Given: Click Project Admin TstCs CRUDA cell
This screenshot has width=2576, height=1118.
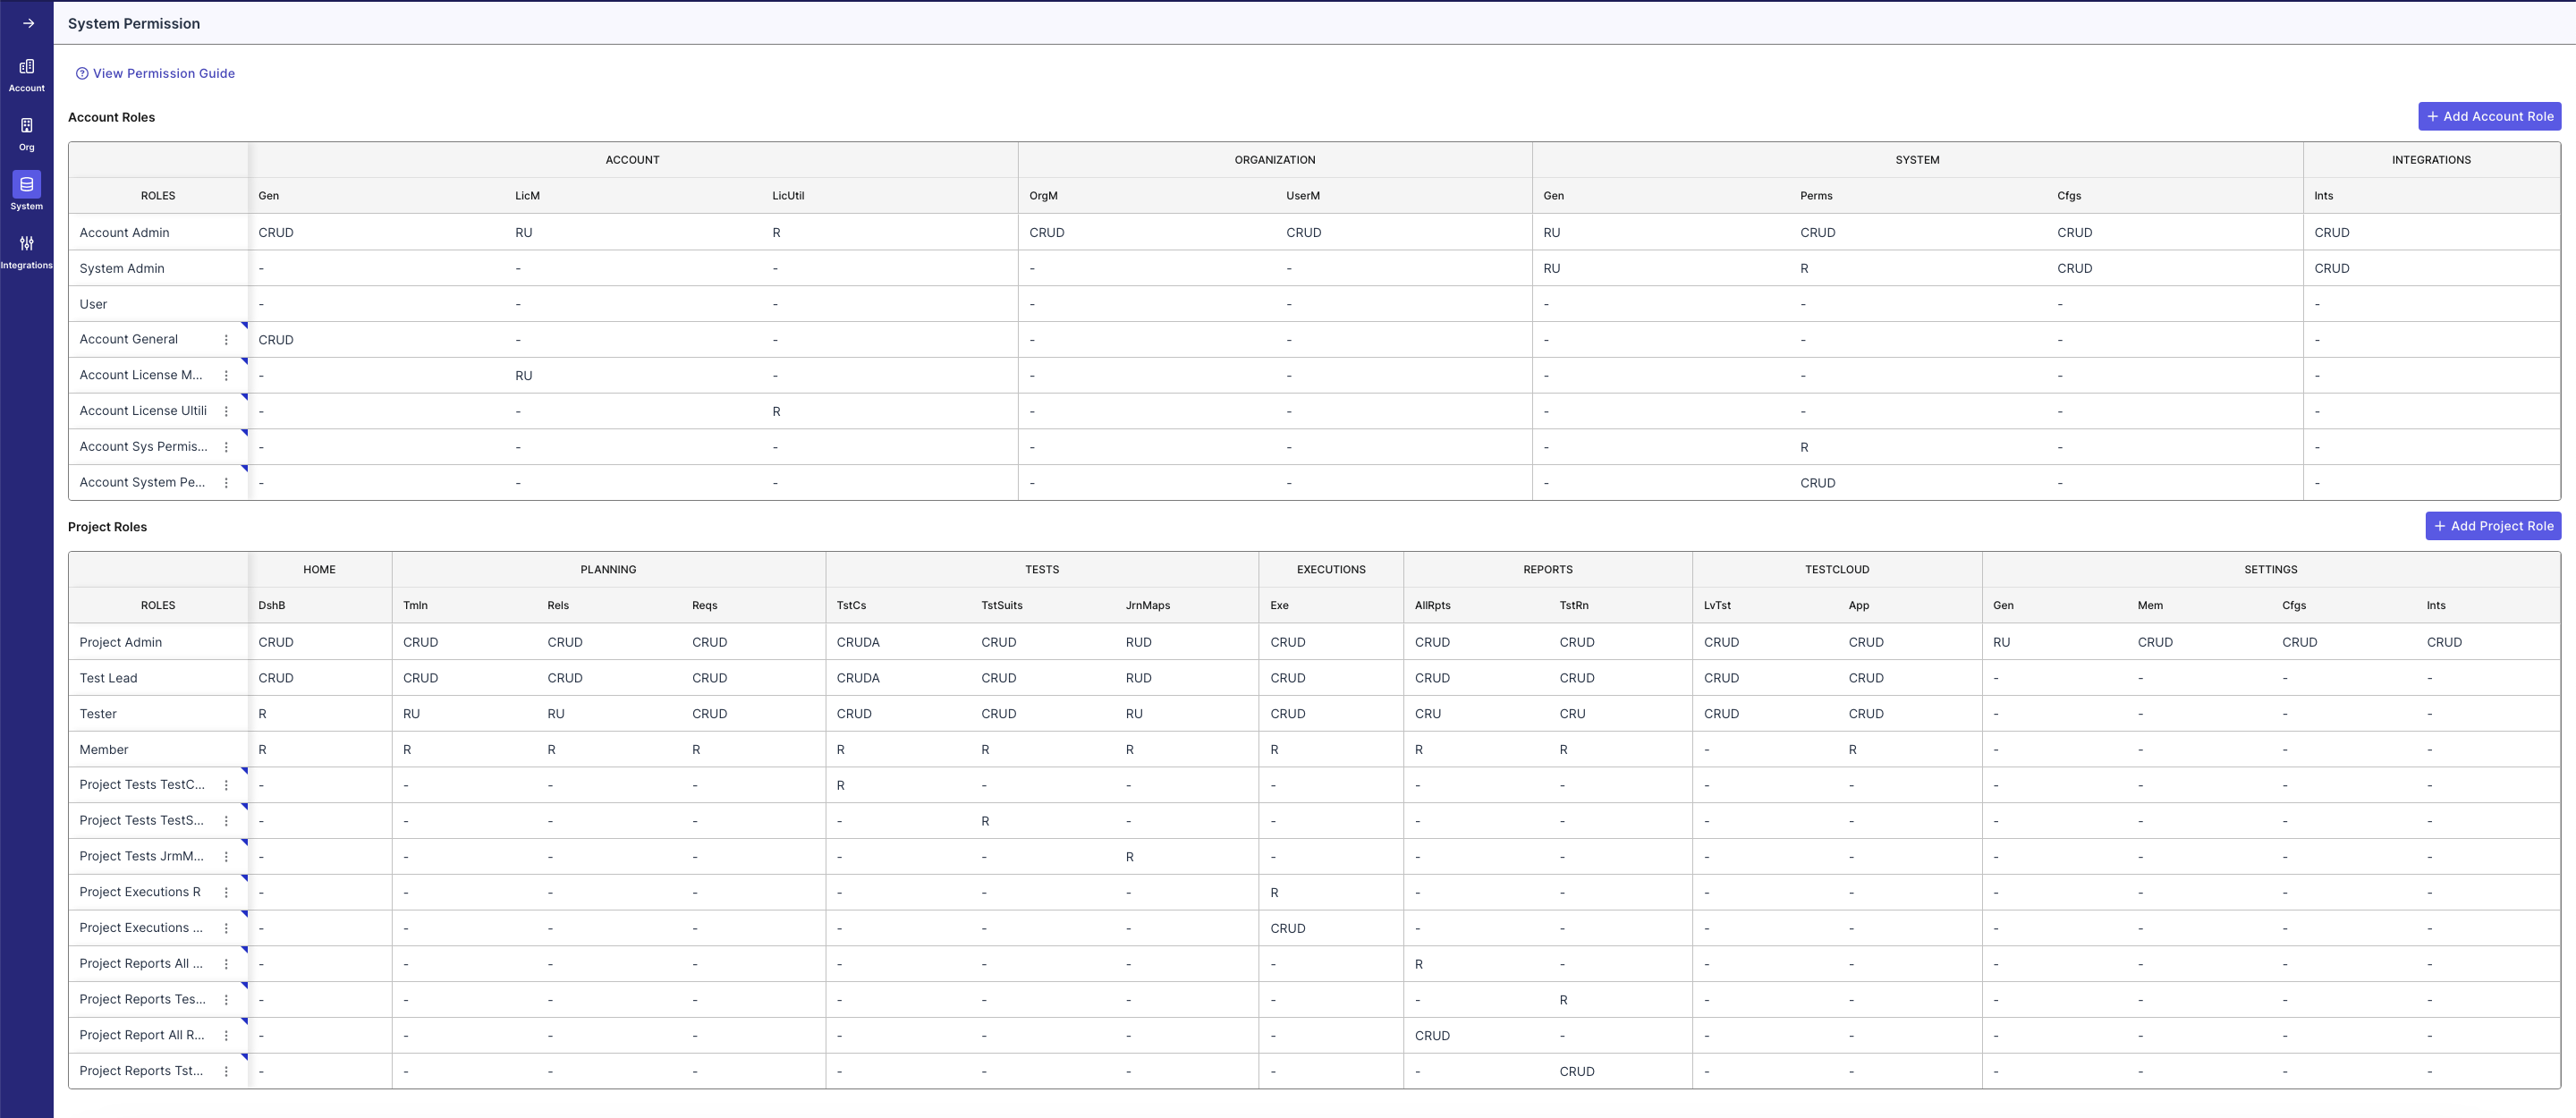Looking at the screenshot, I should (858, 642).
